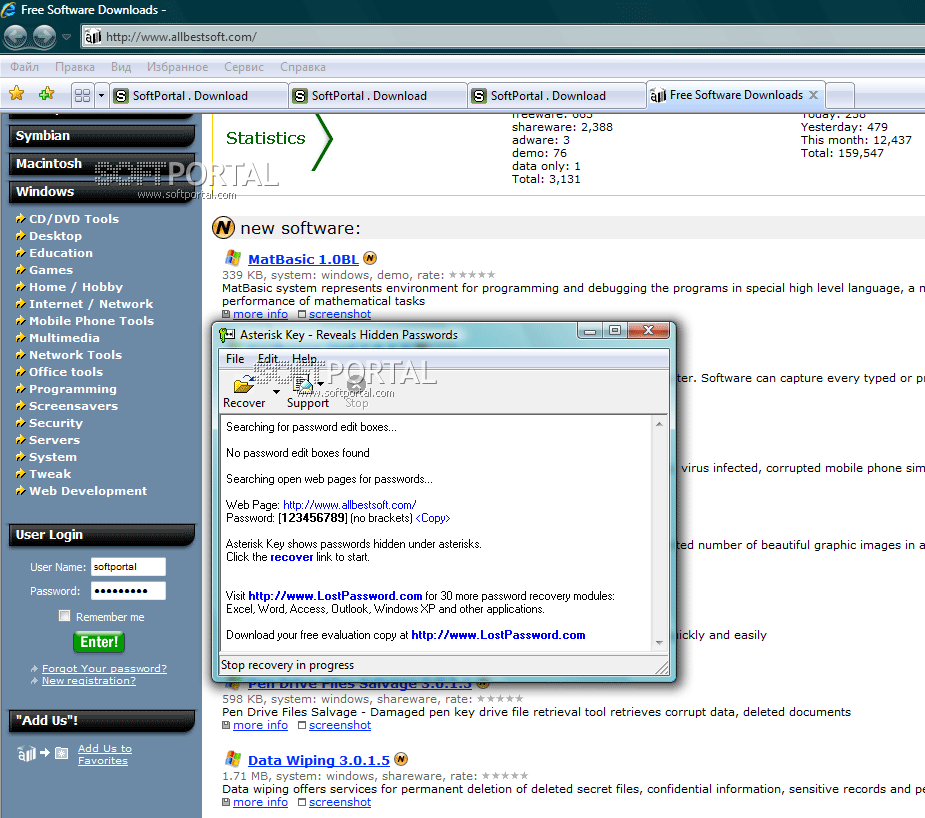Screen dimensions: 925x818
Task: Click more info under Pen Drive Files Salvage
Action: click(260, 725)
